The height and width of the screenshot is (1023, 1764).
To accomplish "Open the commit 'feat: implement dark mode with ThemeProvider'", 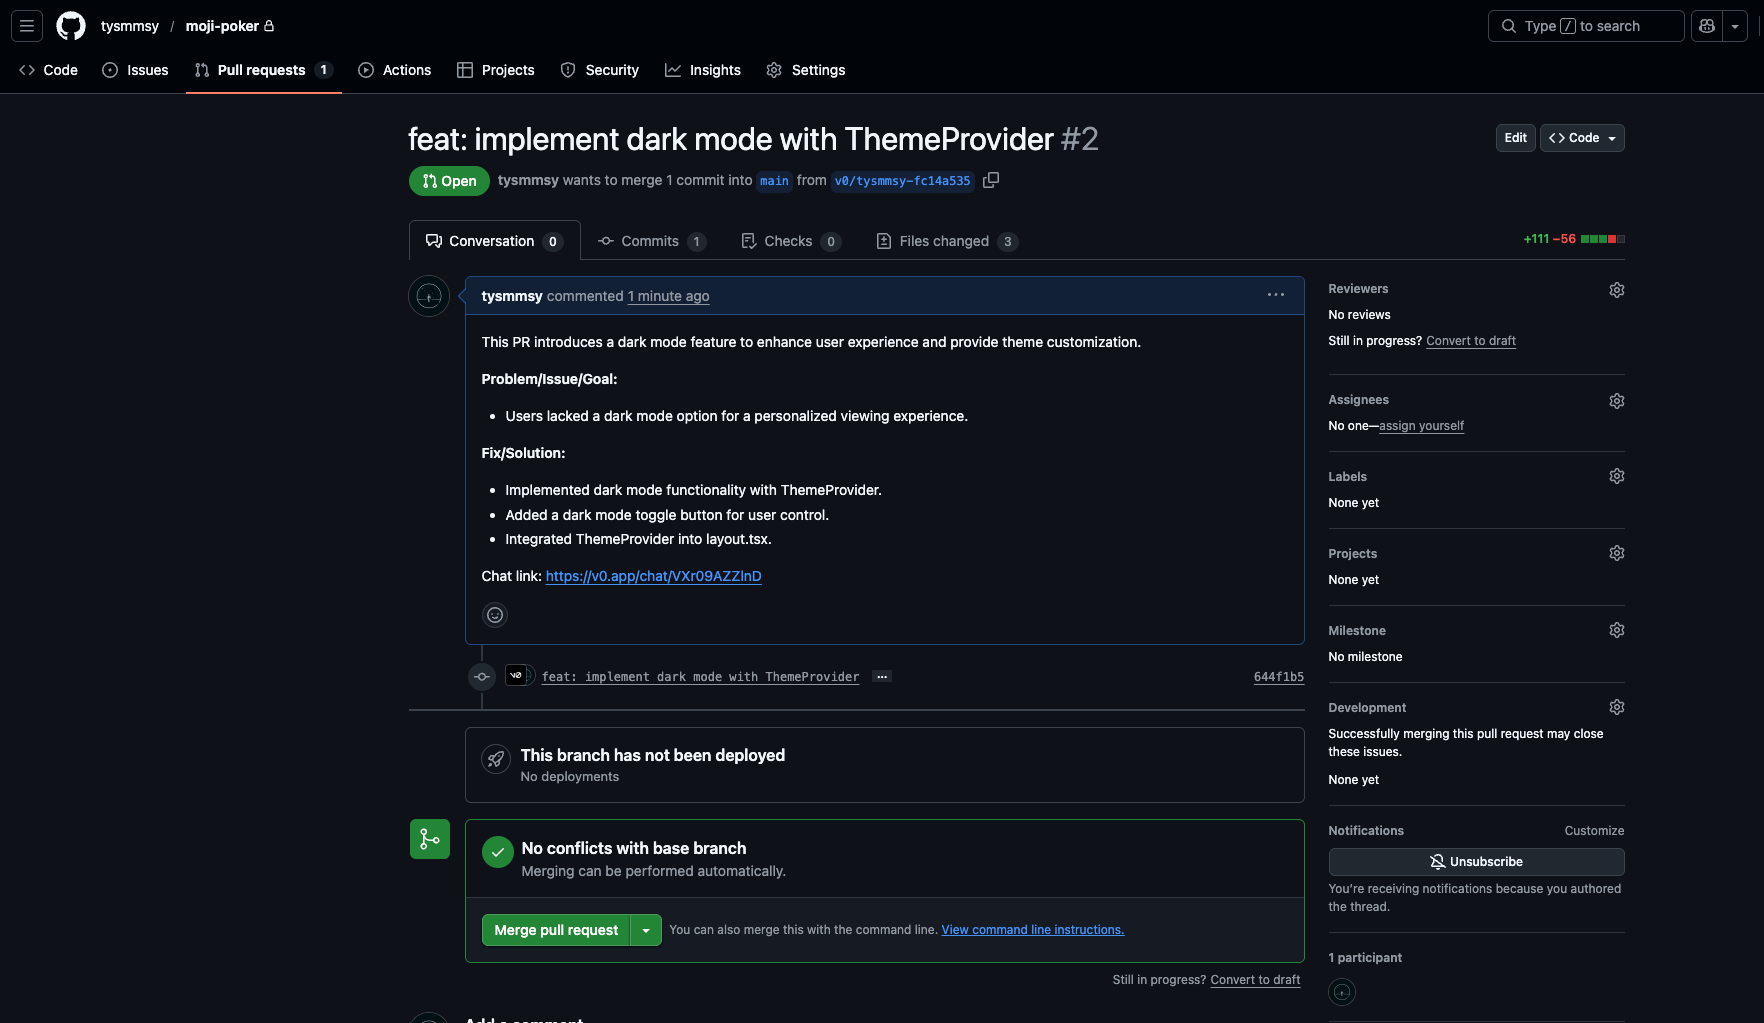I will click(700, 677).
